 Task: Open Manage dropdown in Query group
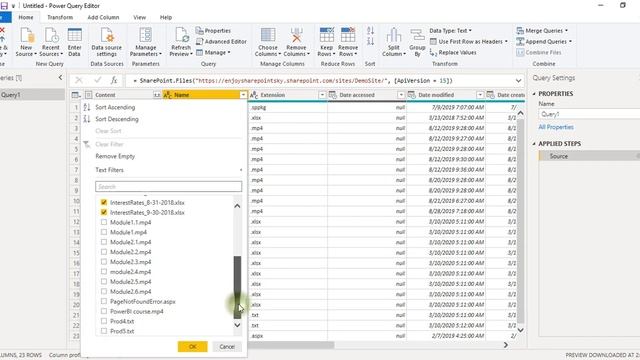coord(213,53)
